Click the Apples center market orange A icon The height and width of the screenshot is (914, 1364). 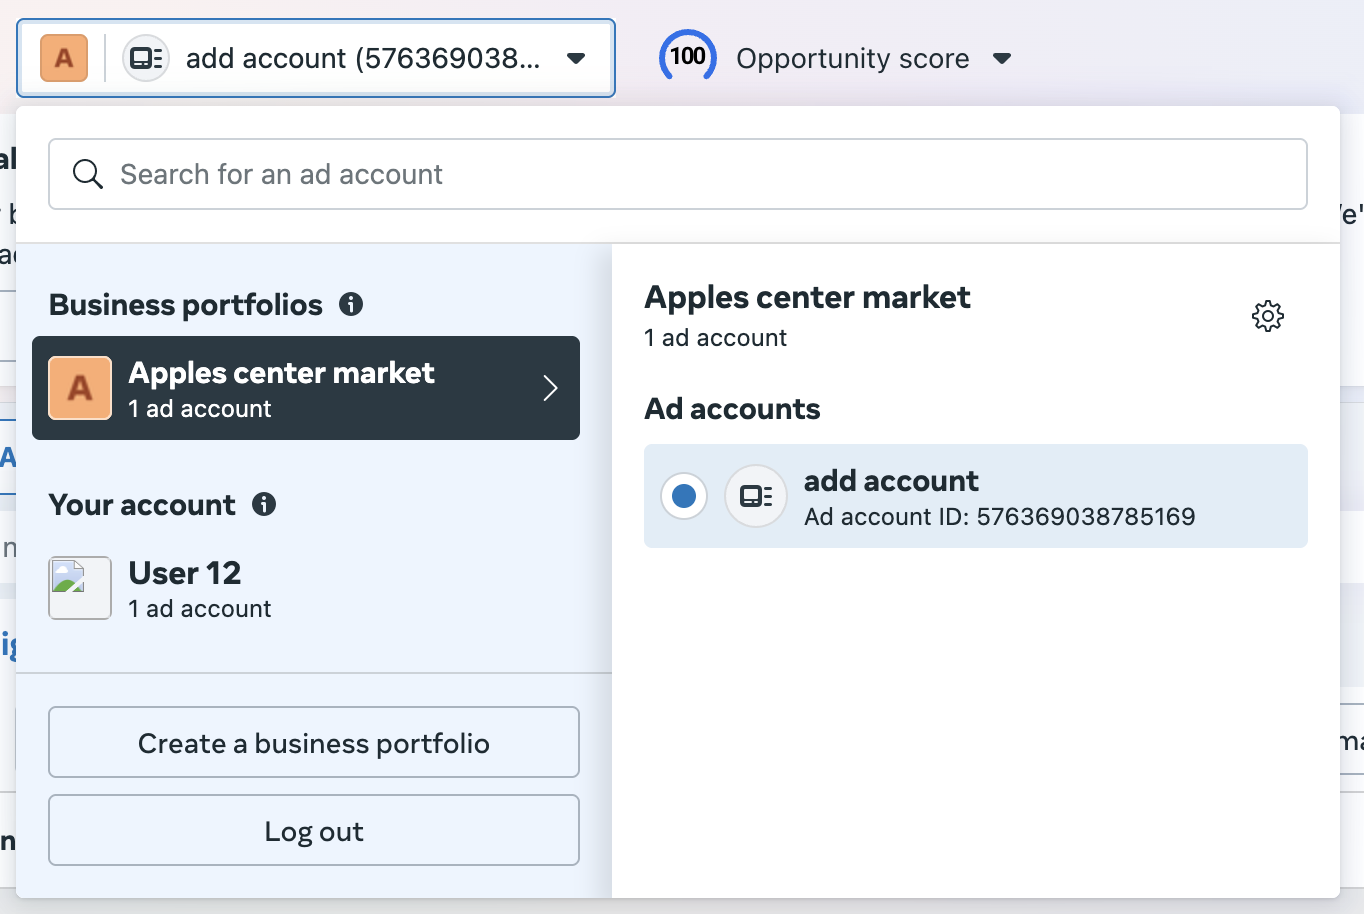click(x=80, y=388)
